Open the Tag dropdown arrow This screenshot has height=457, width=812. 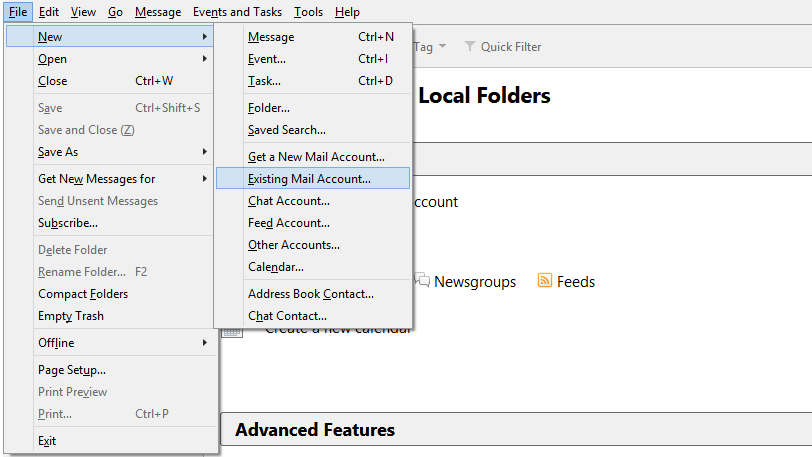pos(442,46)
